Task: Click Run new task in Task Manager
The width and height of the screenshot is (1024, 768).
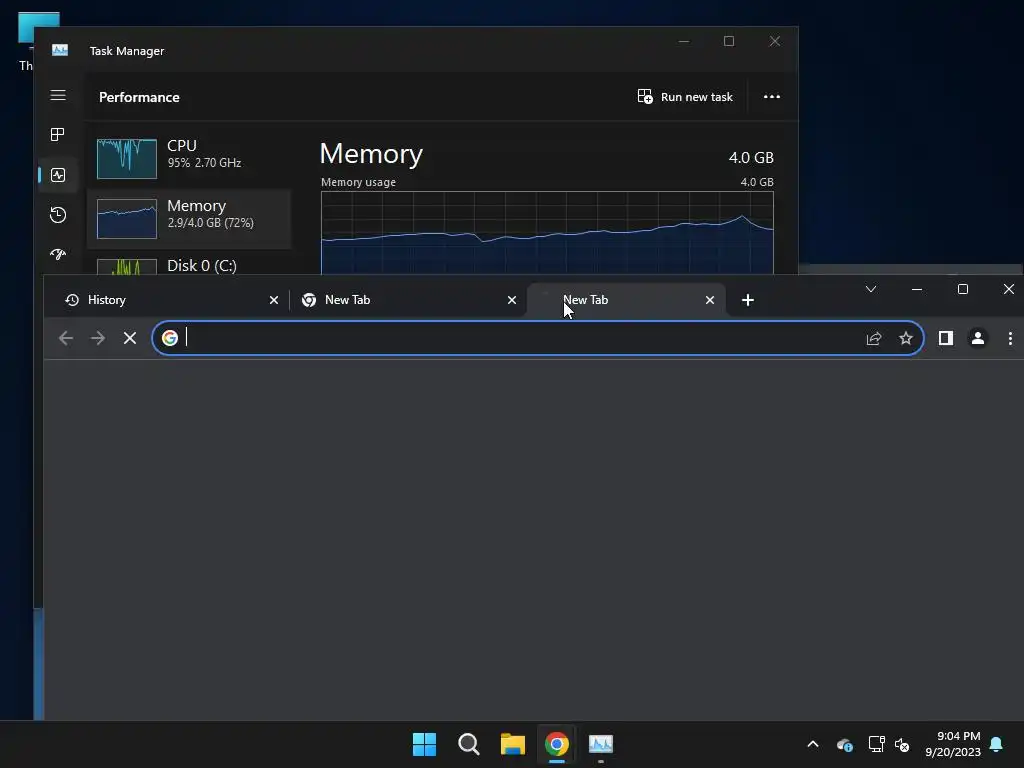Action: tap(685, 97)
